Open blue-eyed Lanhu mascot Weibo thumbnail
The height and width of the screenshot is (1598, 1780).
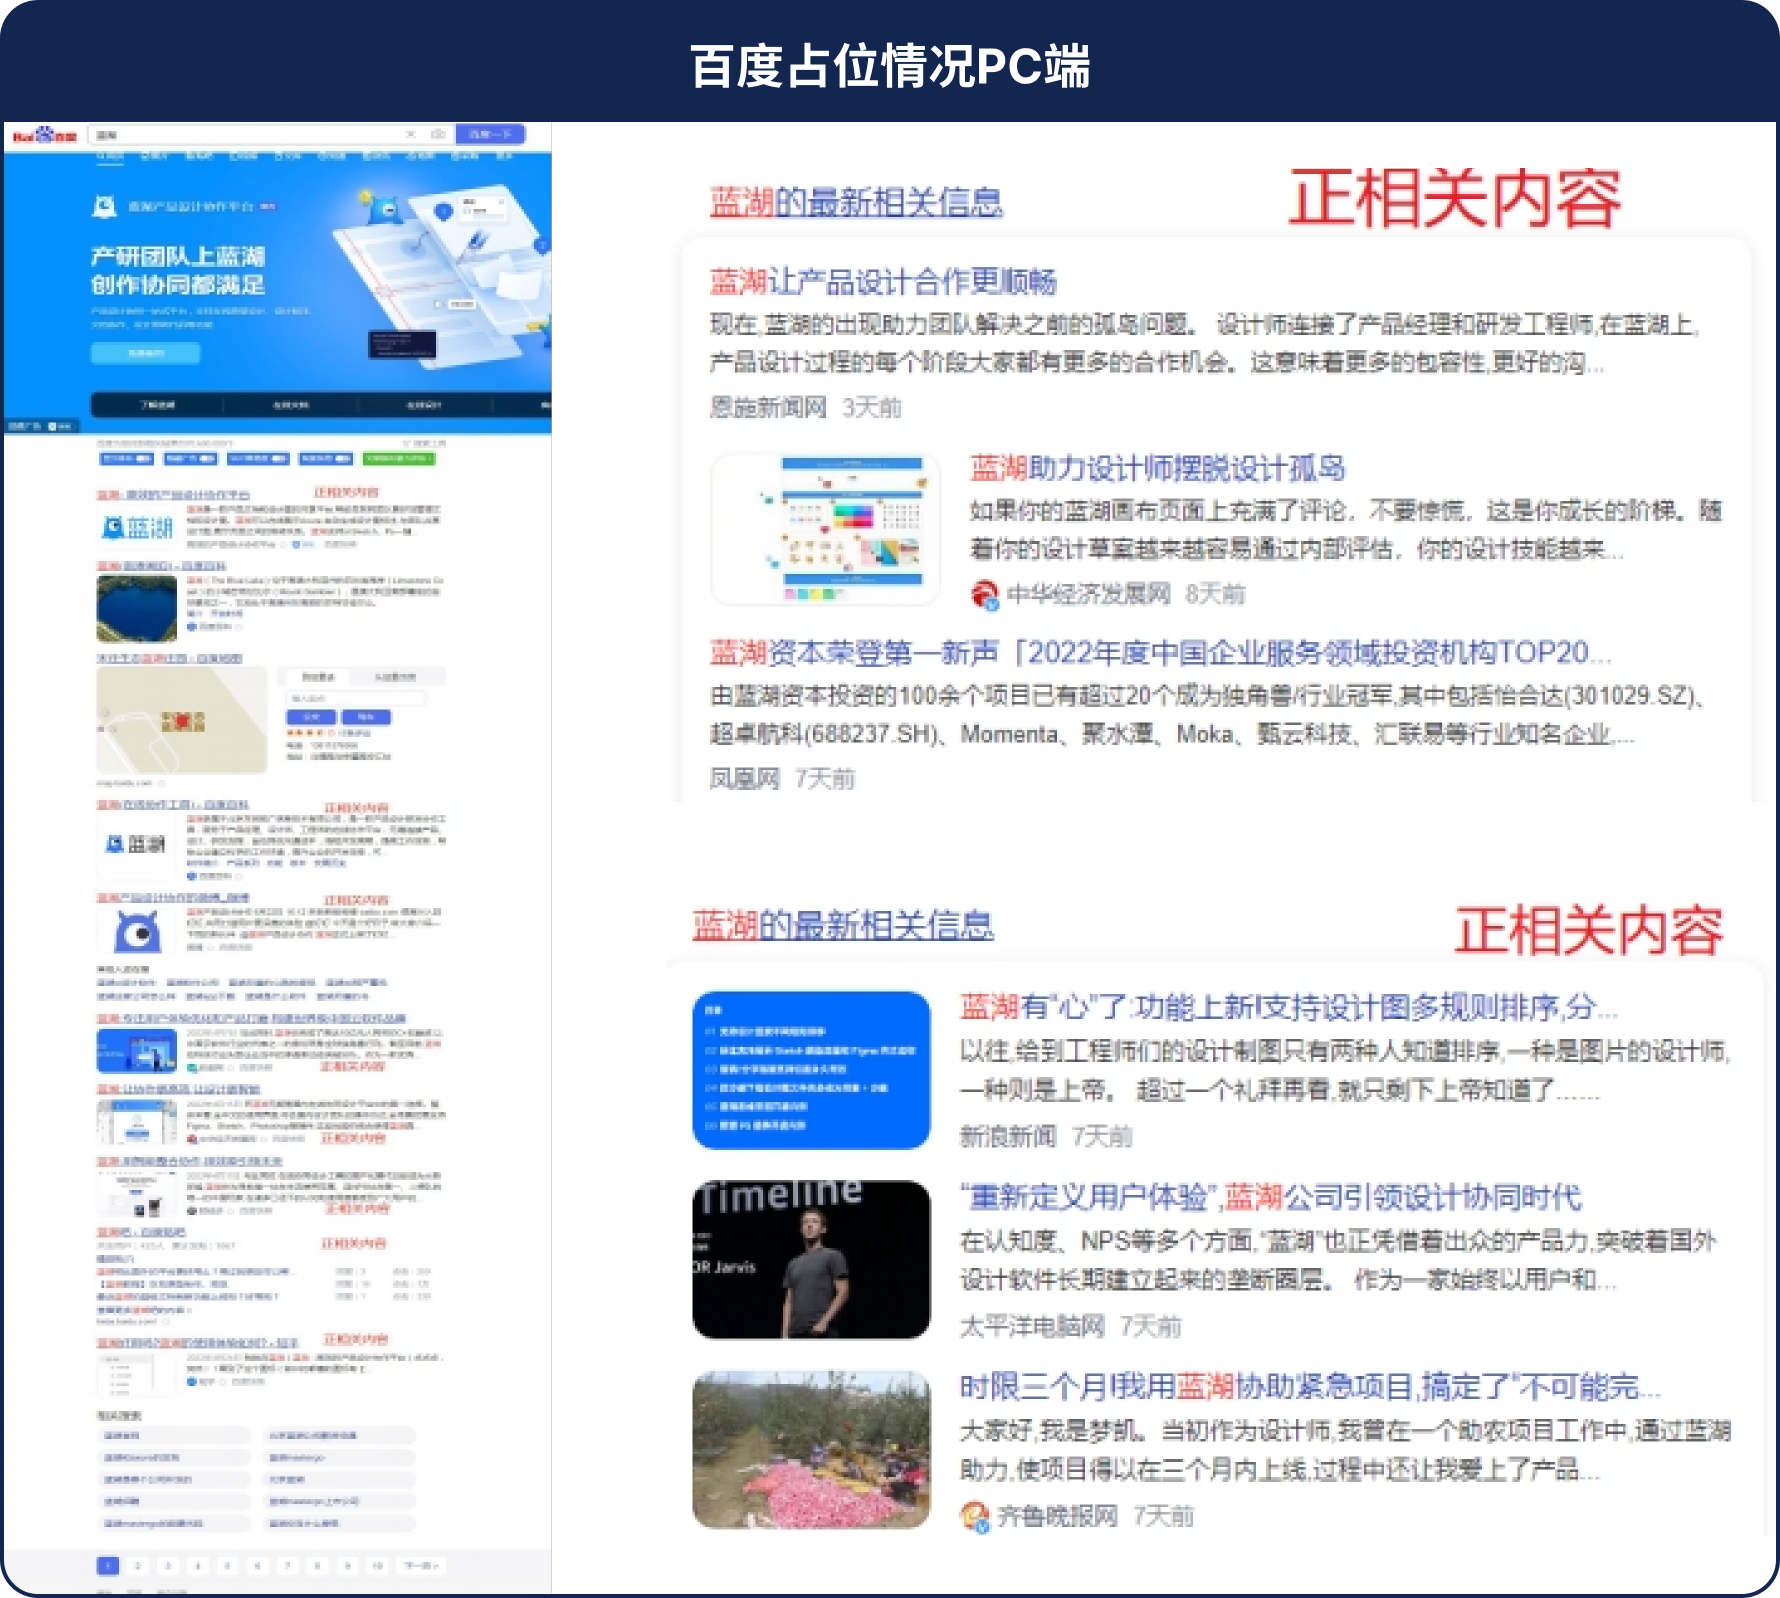pos(137,932)
